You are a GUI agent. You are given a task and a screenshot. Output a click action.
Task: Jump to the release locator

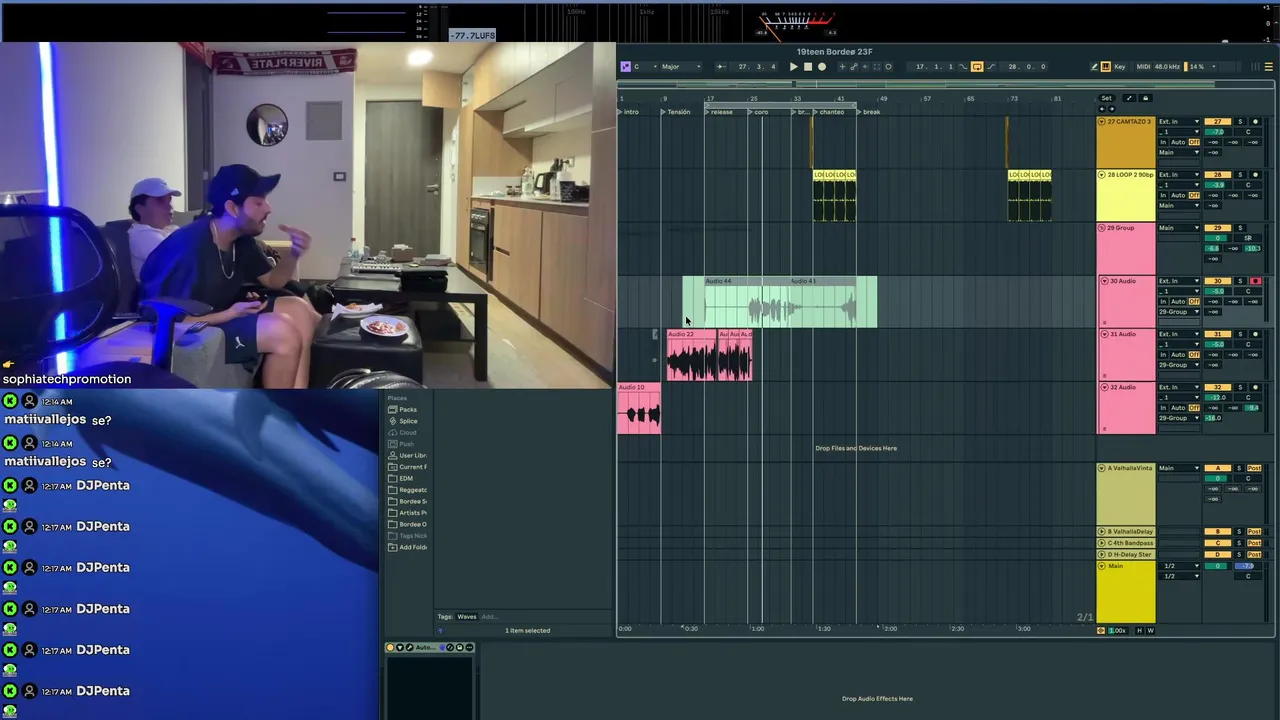[719, 112]
